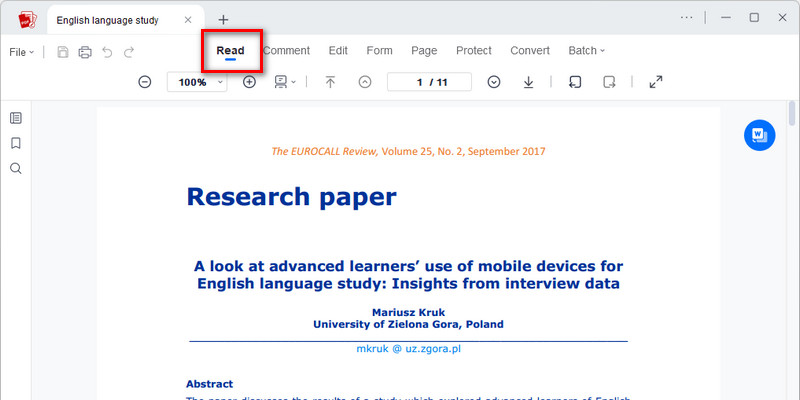Click the page number field 1 / 11
Screen dimensions: 800x400
[x=429, y=82]
